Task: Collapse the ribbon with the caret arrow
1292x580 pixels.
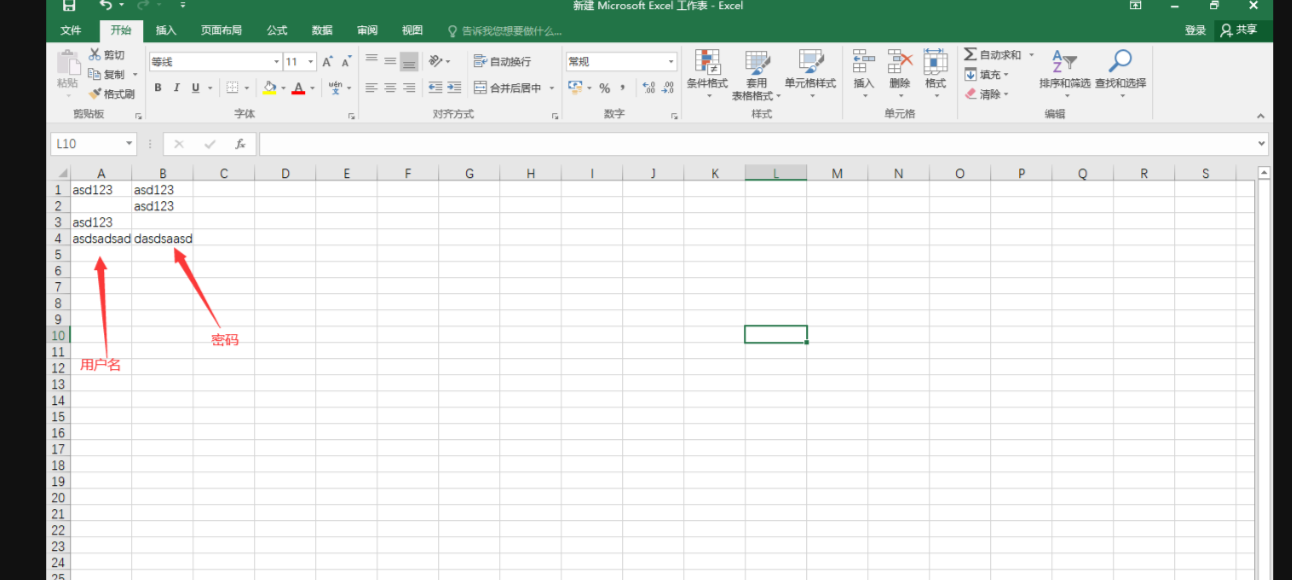Action: click(1262, 115)
